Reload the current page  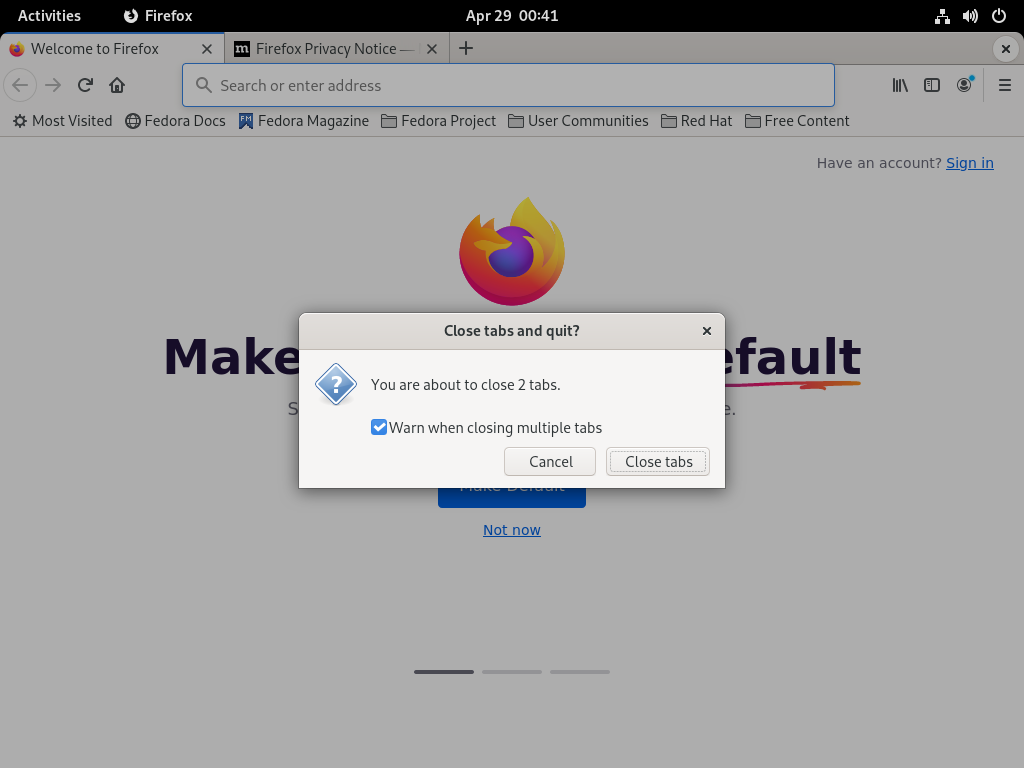(85, 85)
